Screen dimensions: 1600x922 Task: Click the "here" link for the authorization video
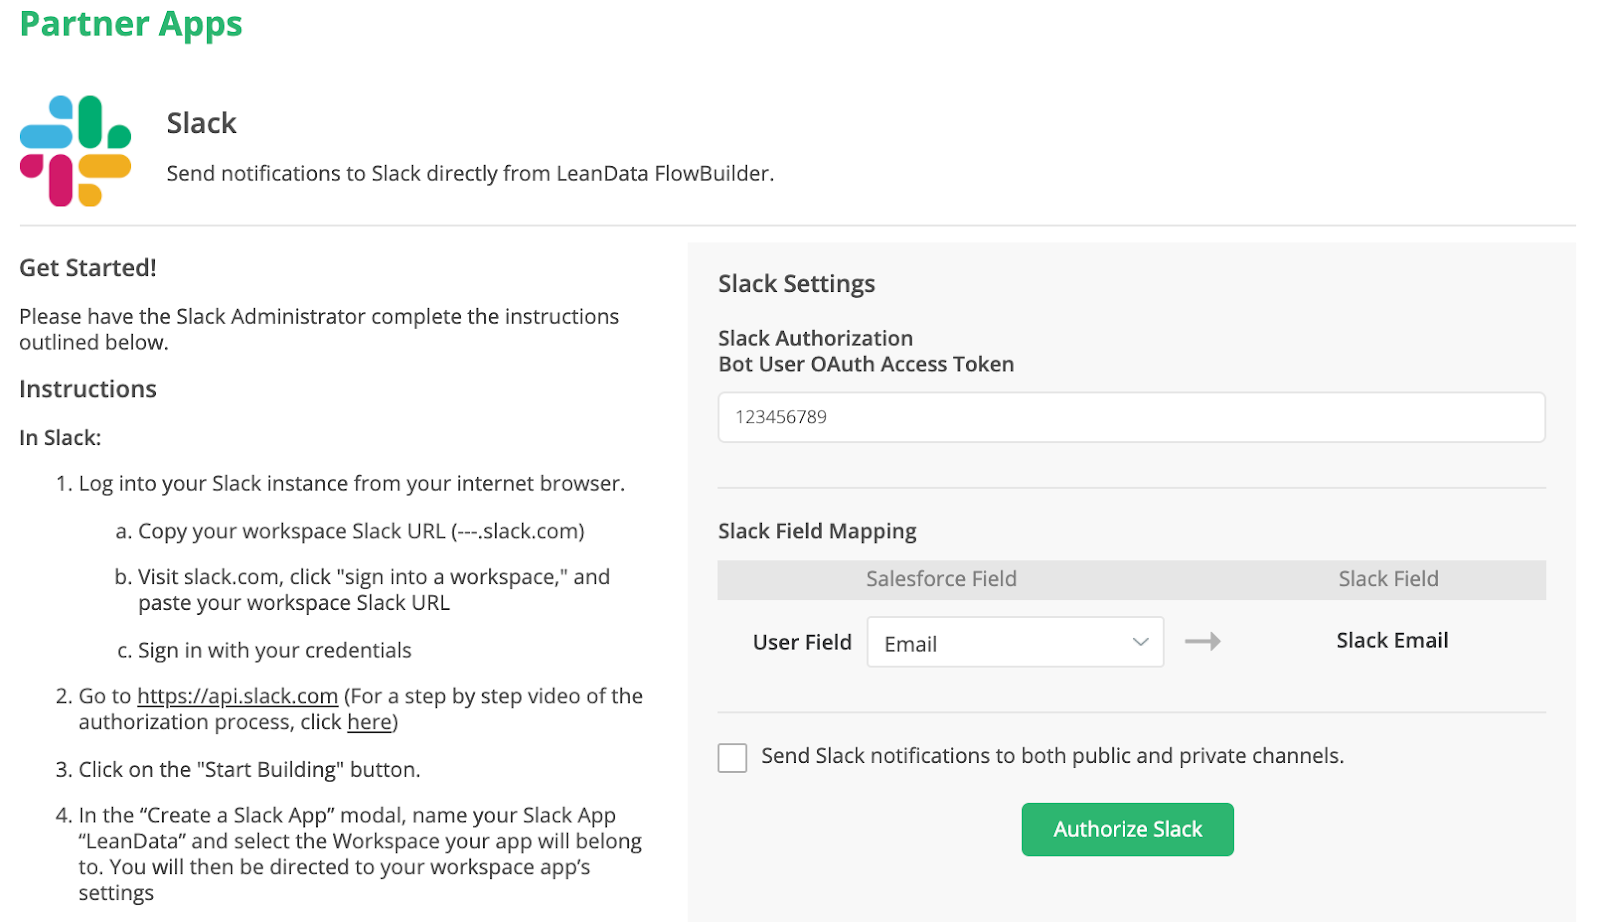point(368,722)
